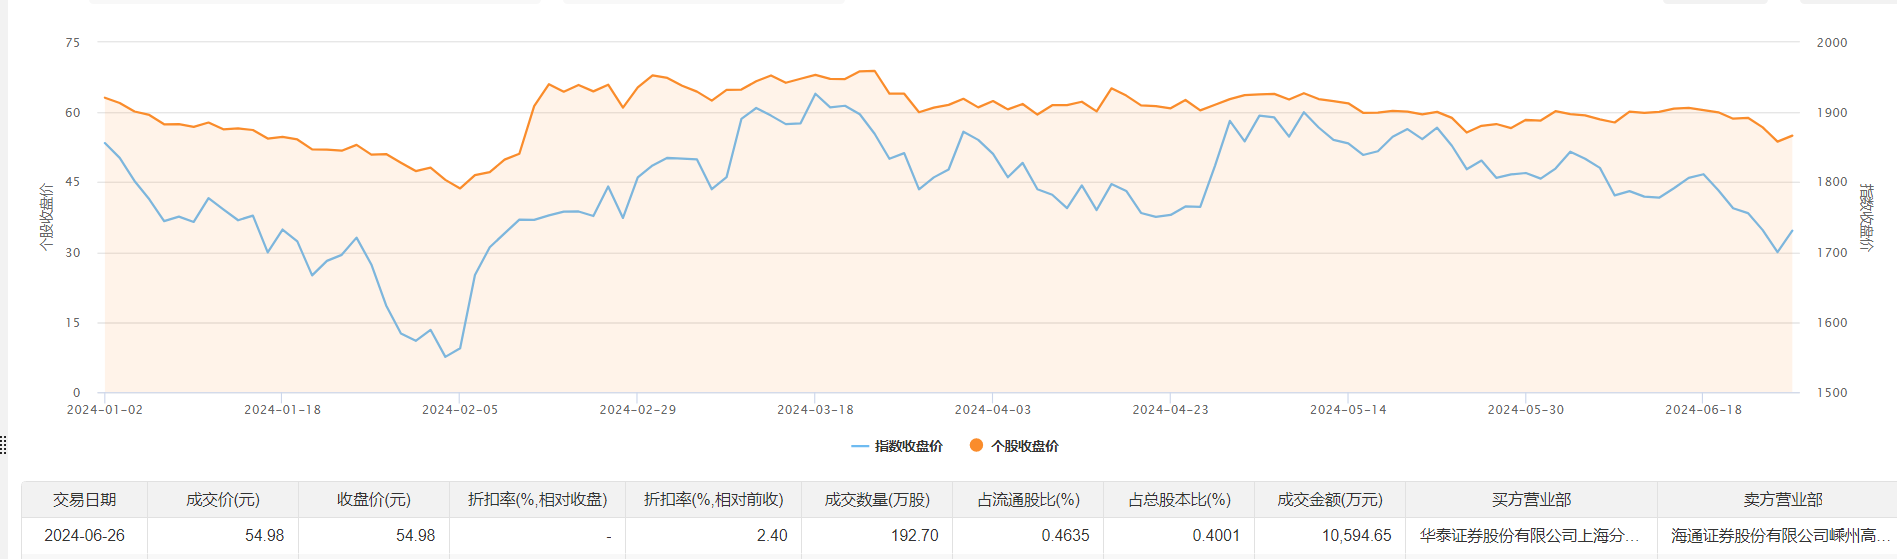Click the 2024-03-18 date on the chart axis
Screen dimensions: 1897x559
point(815,409)
